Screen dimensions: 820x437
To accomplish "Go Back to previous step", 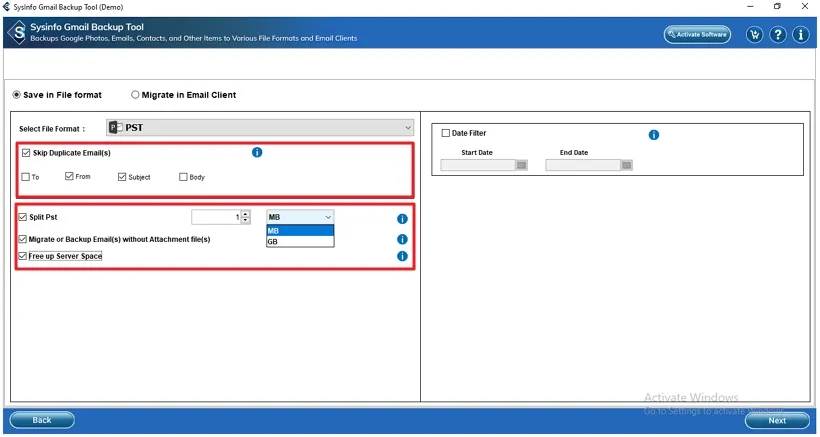I will [x=42, y=420].
